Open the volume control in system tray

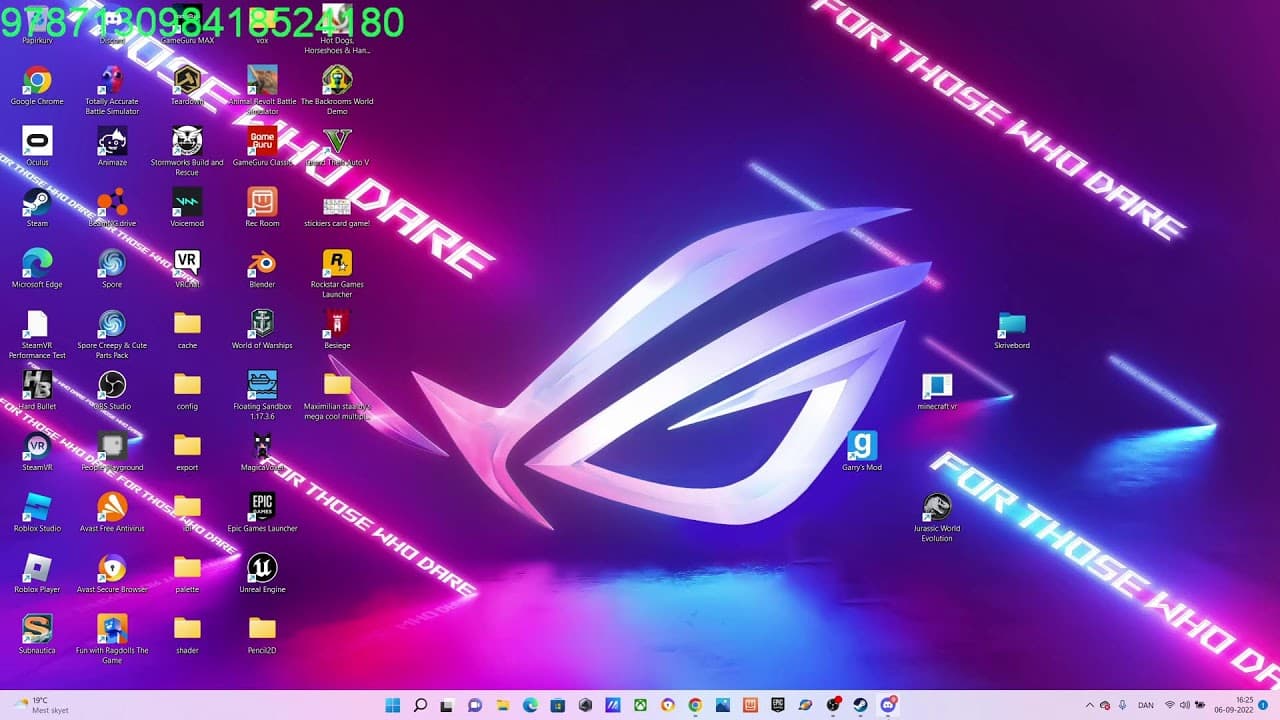click(x=1185, y=705)
